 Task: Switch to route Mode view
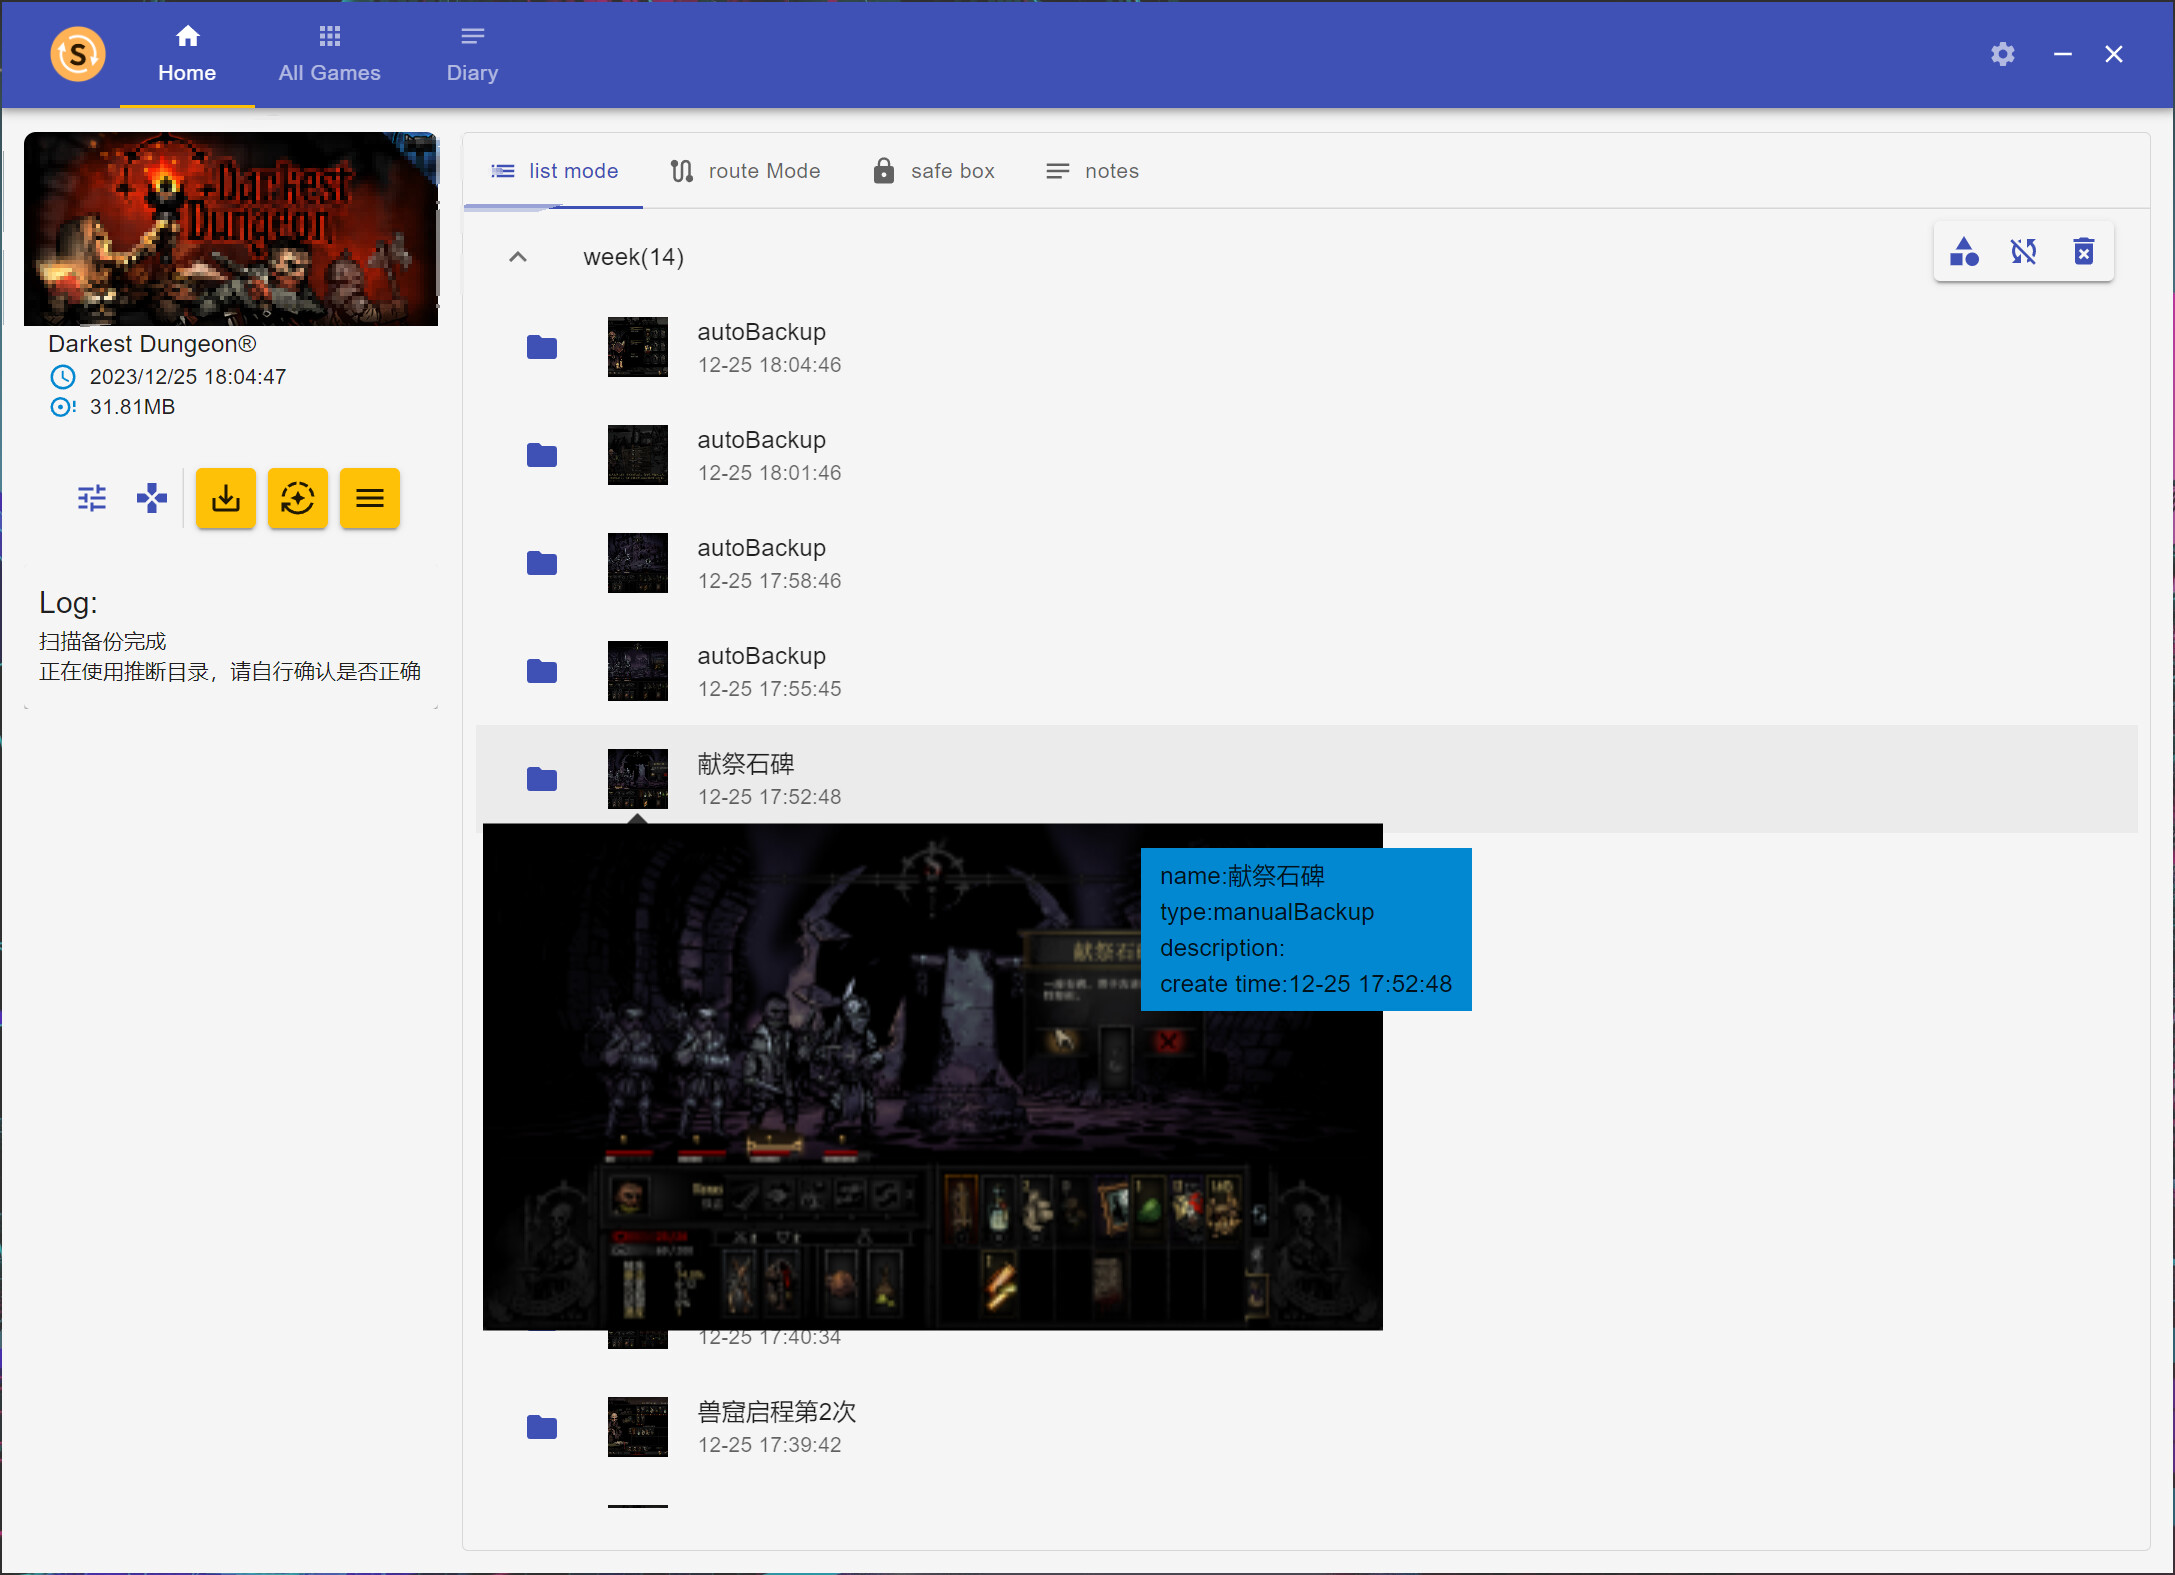pyautogui.click(x=744, y=170)
